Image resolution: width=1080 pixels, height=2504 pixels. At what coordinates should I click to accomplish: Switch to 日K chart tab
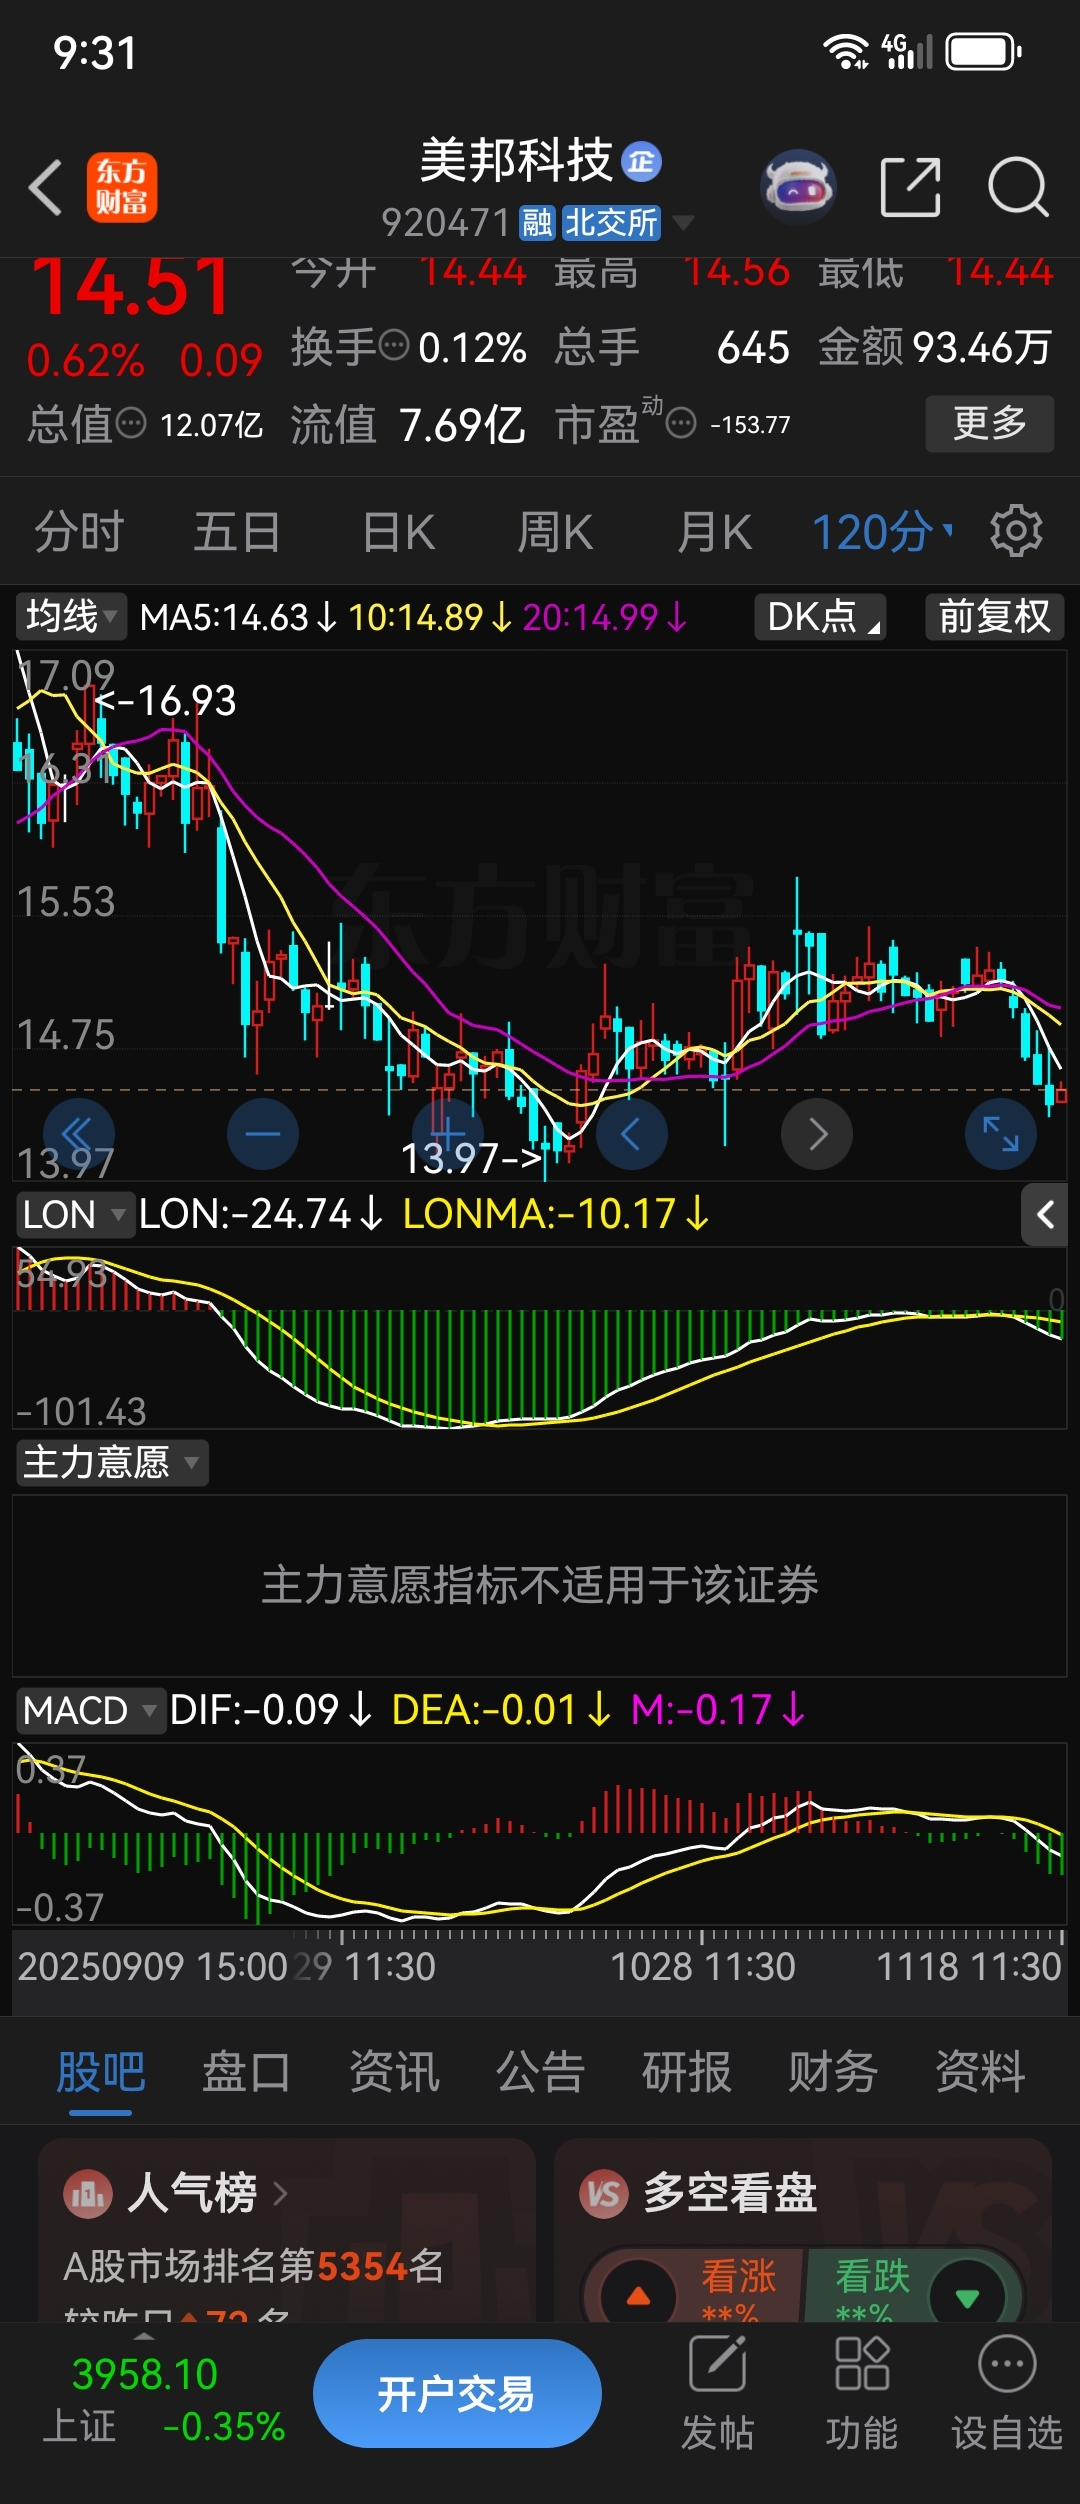point(399,531)
